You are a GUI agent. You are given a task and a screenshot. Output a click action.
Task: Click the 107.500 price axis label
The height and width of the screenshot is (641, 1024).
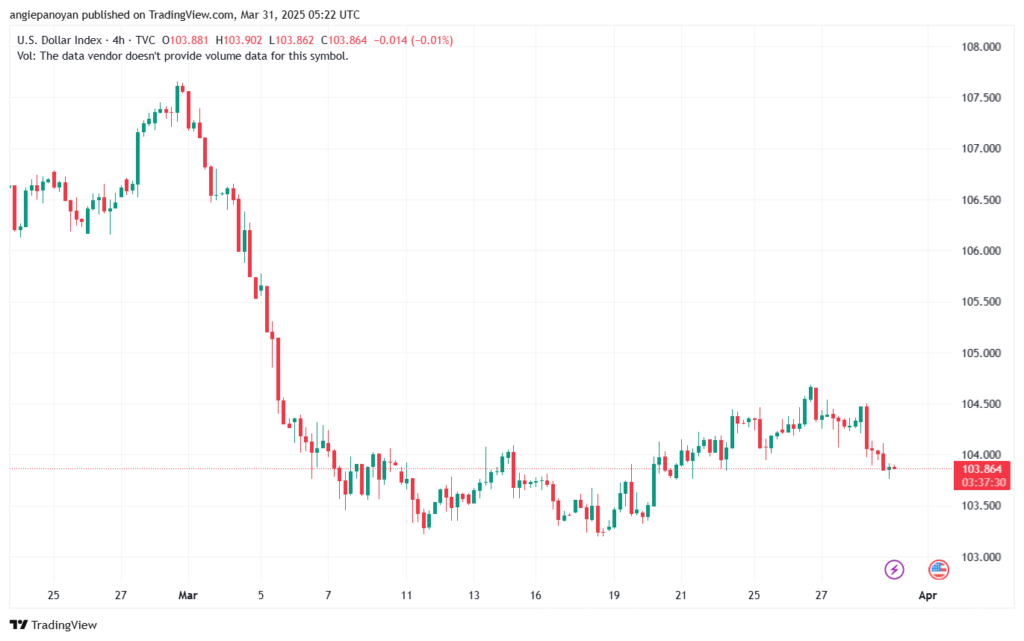tap(981, 98)
